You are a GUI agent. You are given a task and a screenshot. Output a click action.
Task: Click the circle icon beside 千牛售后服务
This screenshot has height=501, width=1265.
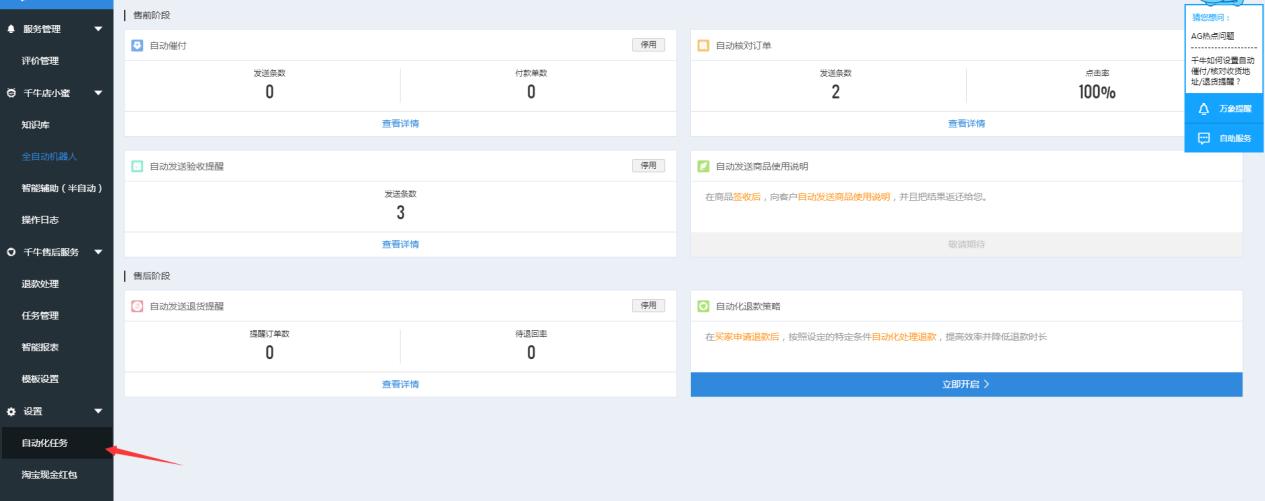11,252
